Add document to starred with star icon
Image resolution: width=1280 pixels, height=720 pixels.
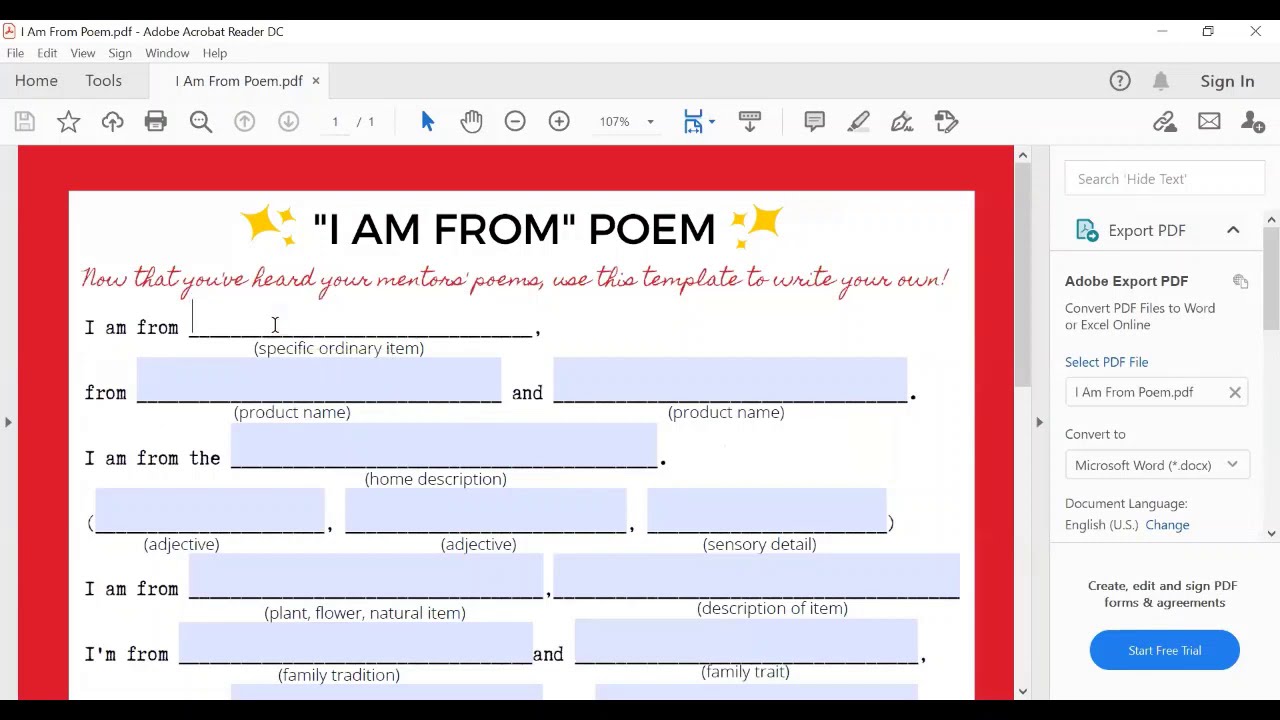pyautogui.click(x=68, y=122)
